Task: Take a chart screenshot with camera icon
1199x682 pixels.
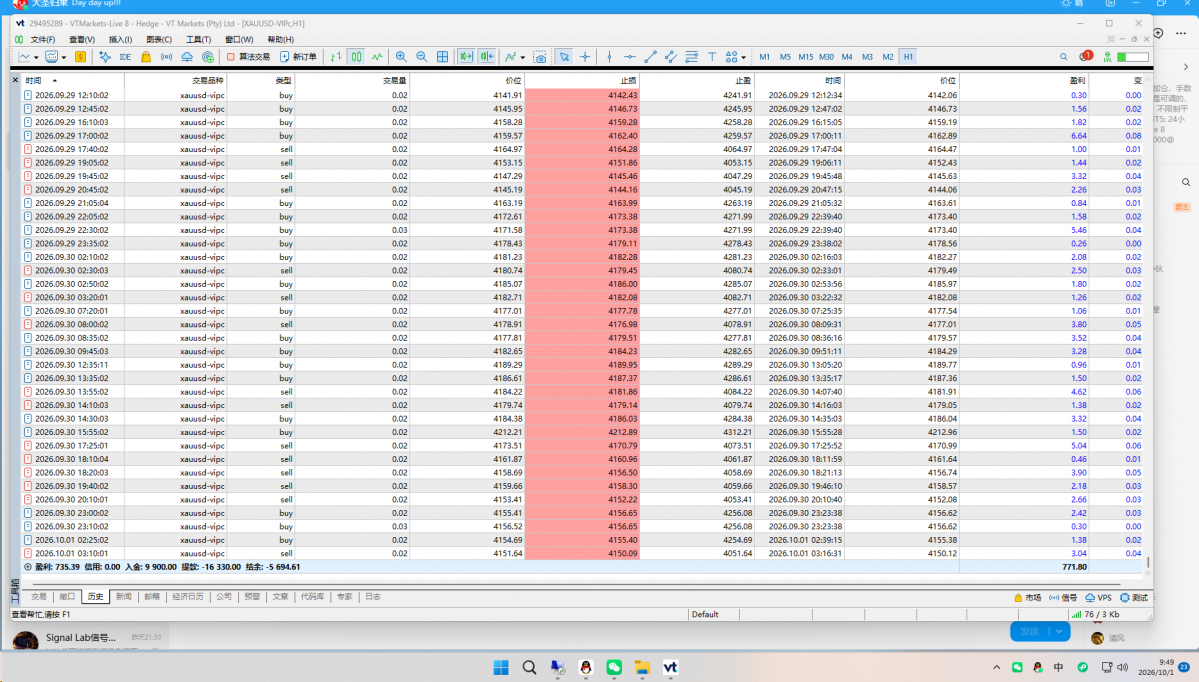Action: (x=540, y=57)
